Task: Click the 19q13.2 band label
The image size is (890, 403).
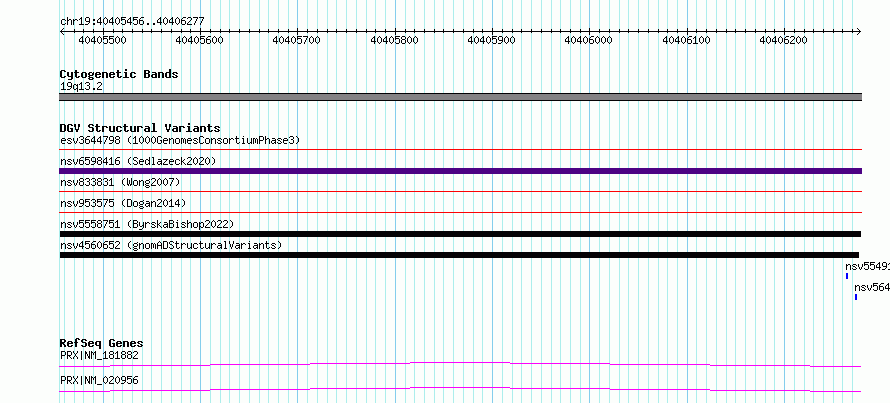Action: coord(82,87)
